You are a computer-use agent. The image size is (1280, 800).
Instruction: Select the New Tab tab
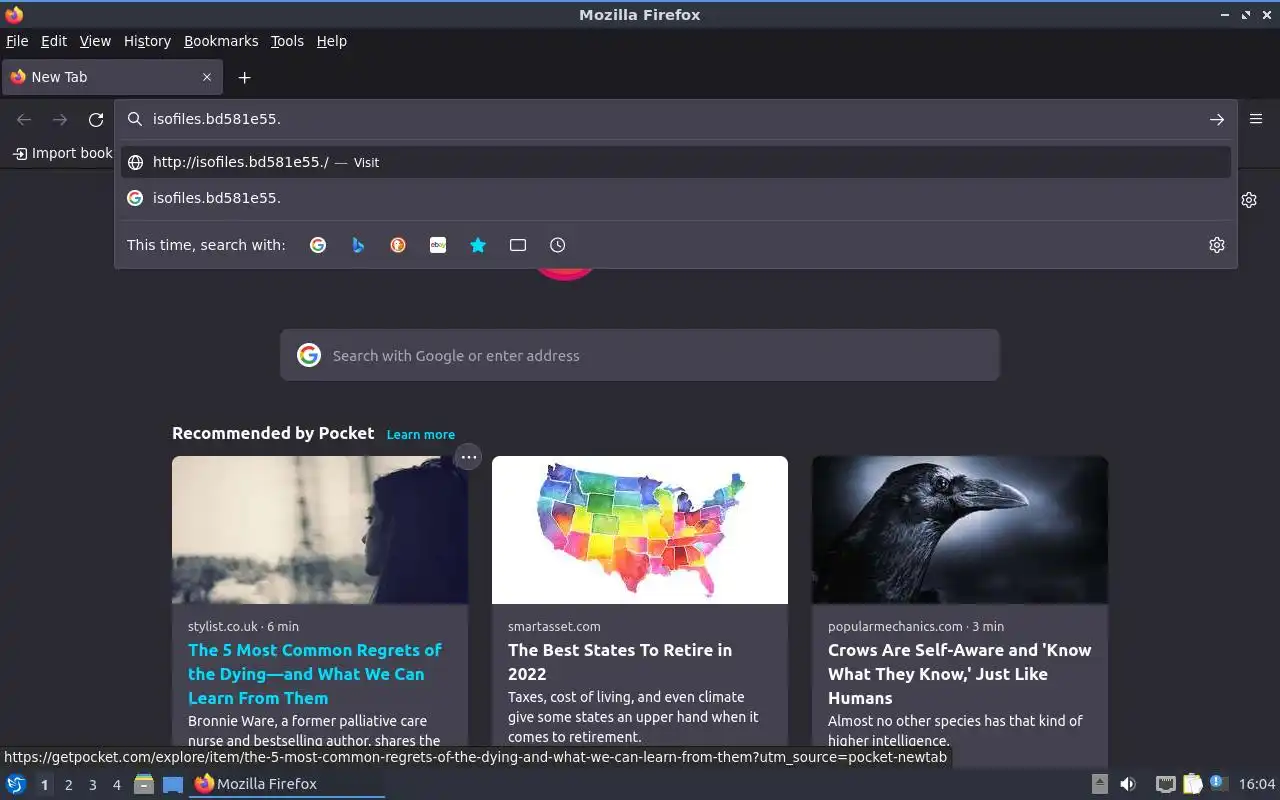tap(111, 77)
